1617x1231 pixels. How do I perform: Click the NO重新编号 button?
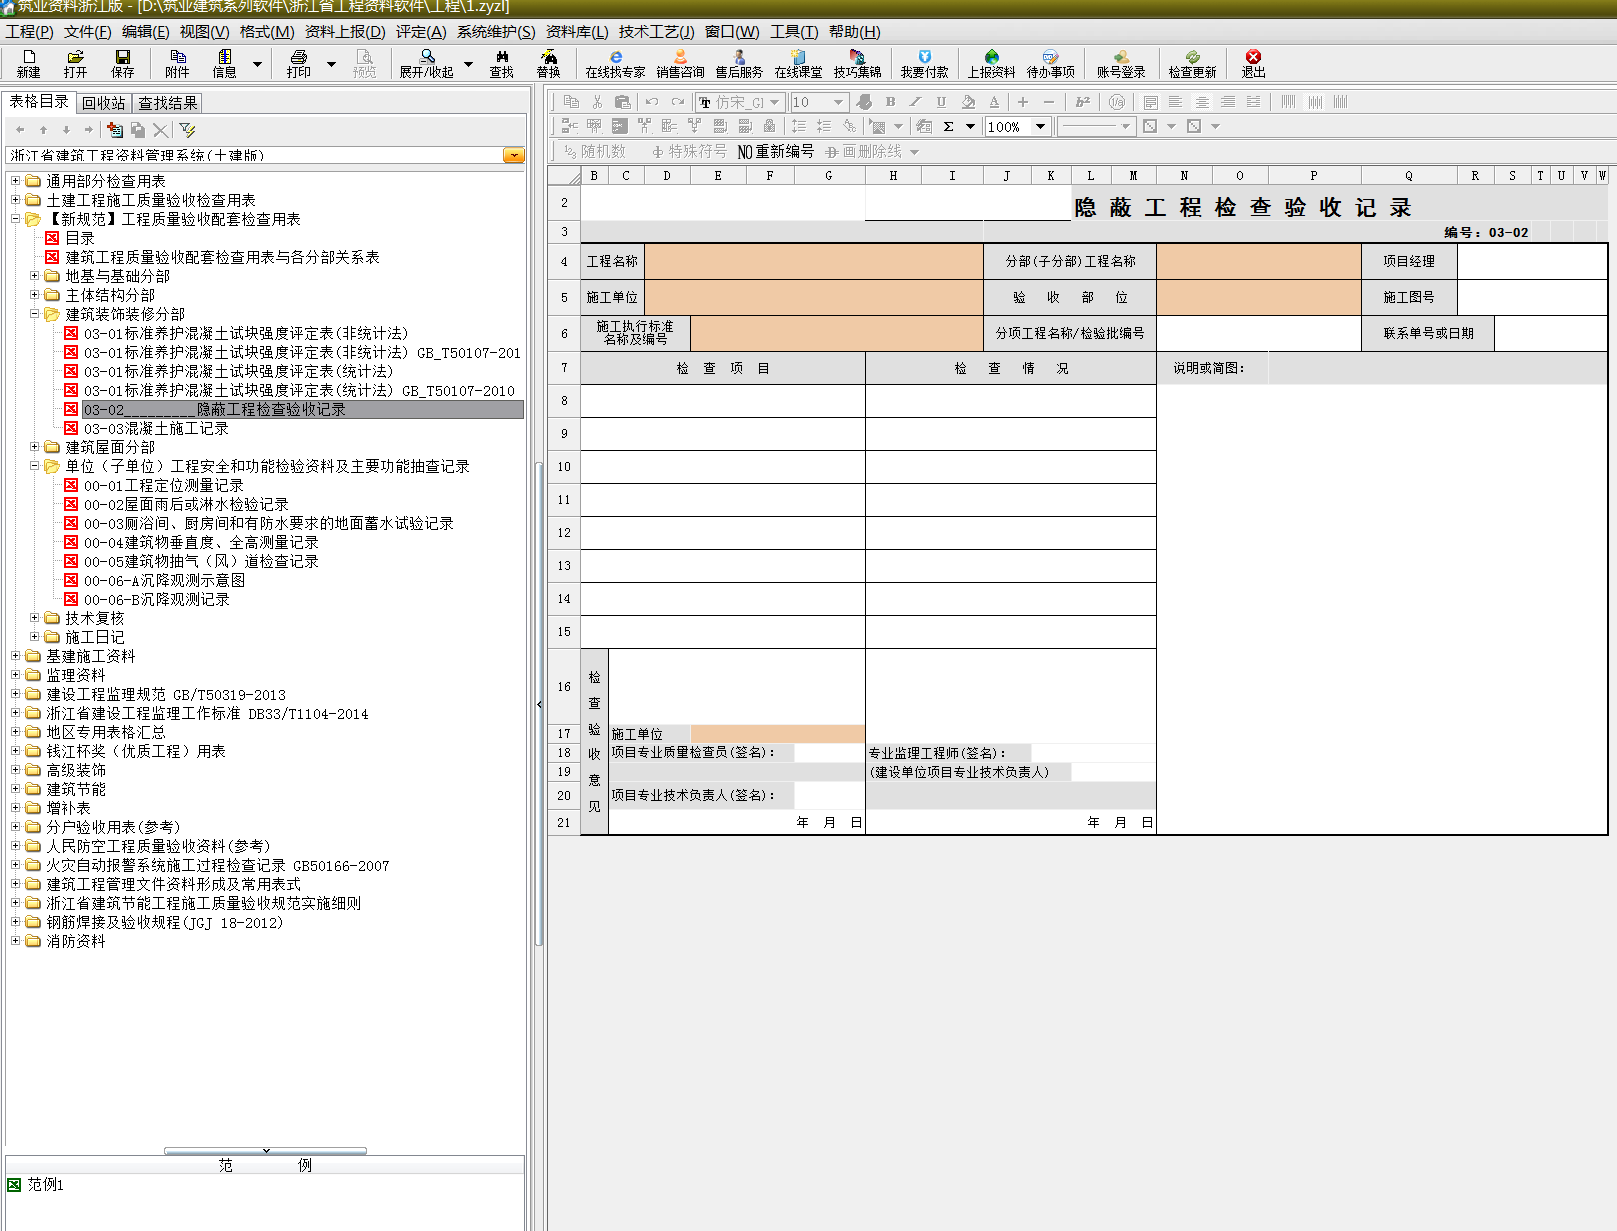click(x=776, y=151)
